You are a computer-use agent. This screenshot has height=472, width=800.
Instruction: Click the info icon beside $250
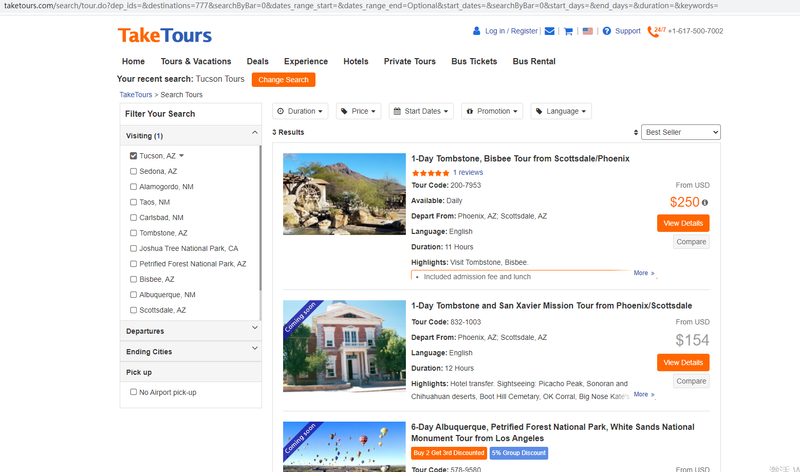705,203
